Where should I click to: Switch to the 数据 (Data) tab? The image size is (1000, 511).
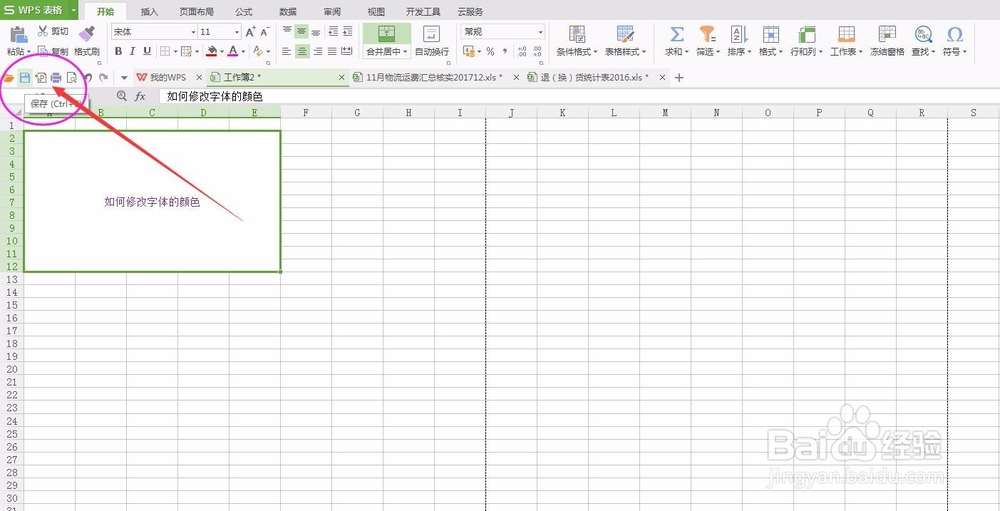288,11
